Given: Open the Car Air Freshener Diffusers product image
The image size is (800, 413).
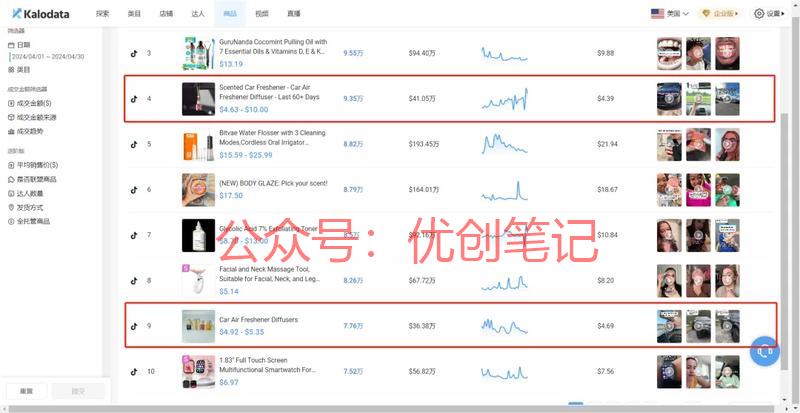Looking at the screenshot, I should point(198,326).
